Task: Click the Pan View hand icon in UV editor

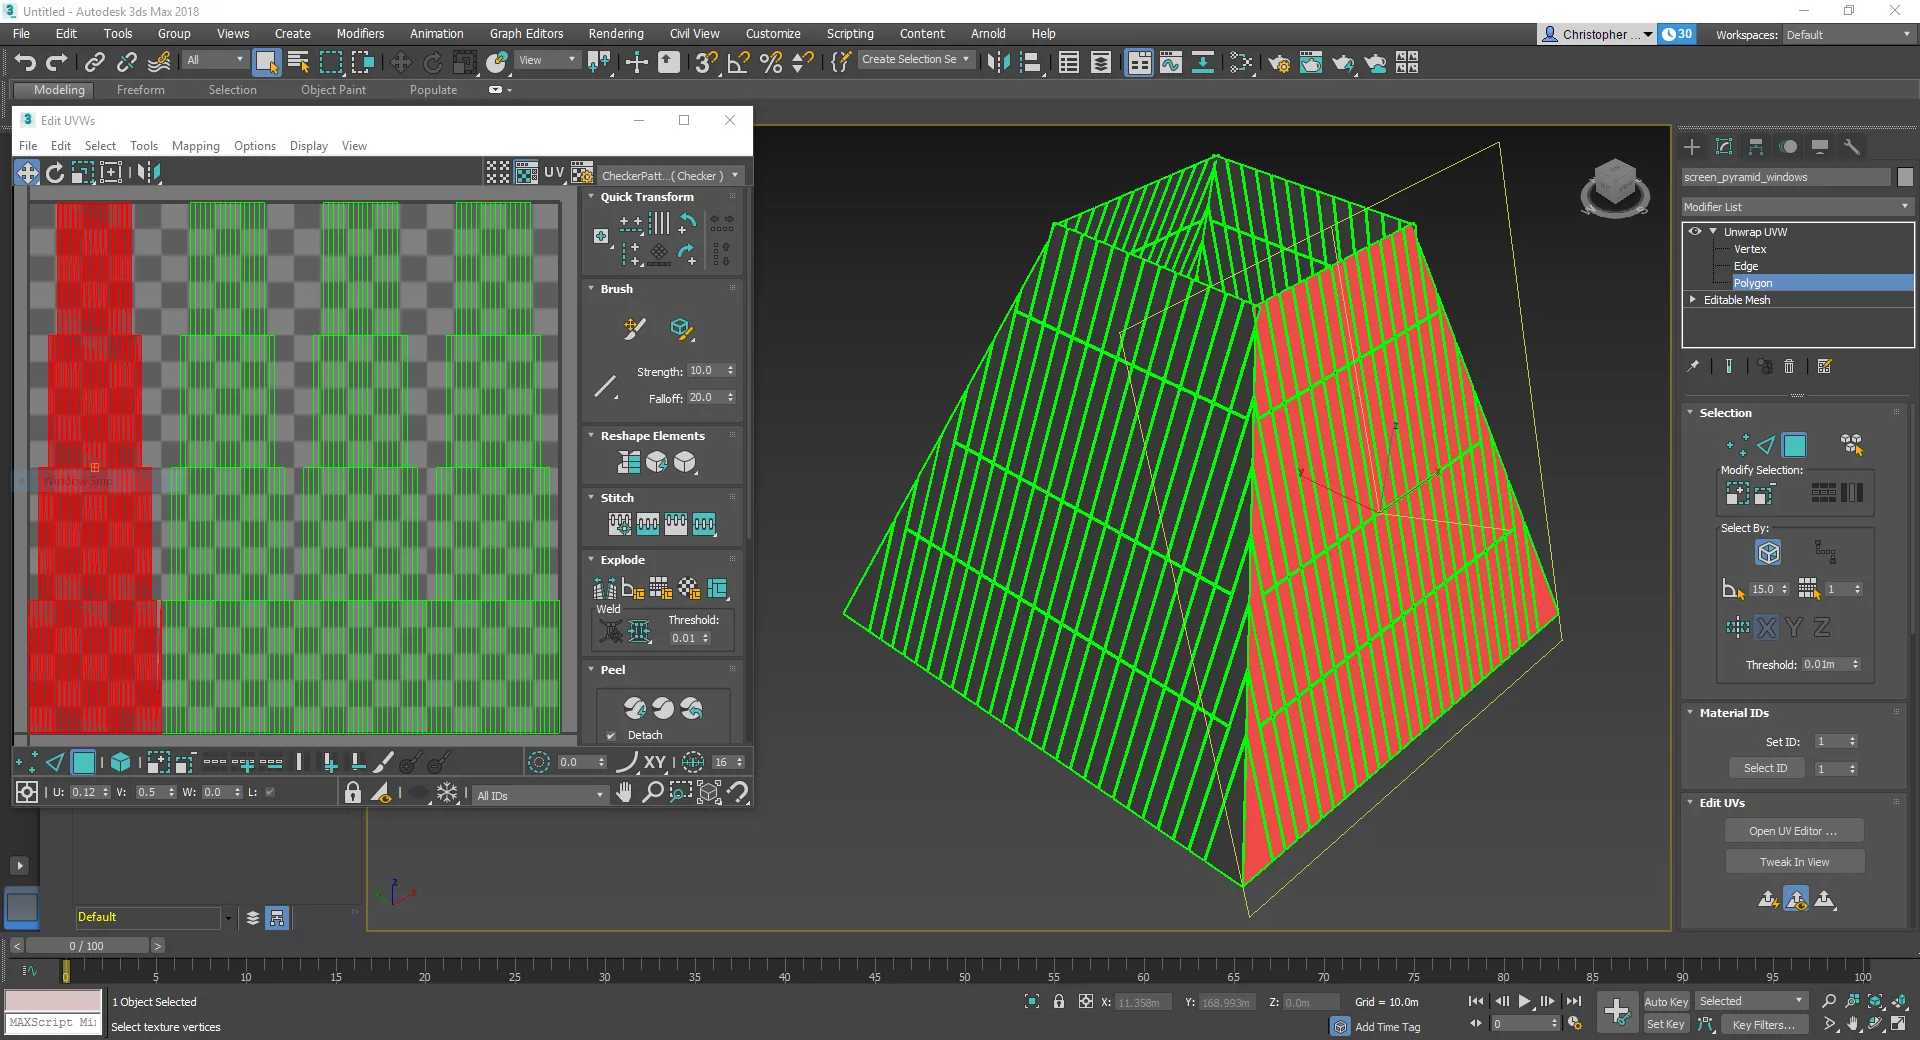Action: (x=624, y=793)
